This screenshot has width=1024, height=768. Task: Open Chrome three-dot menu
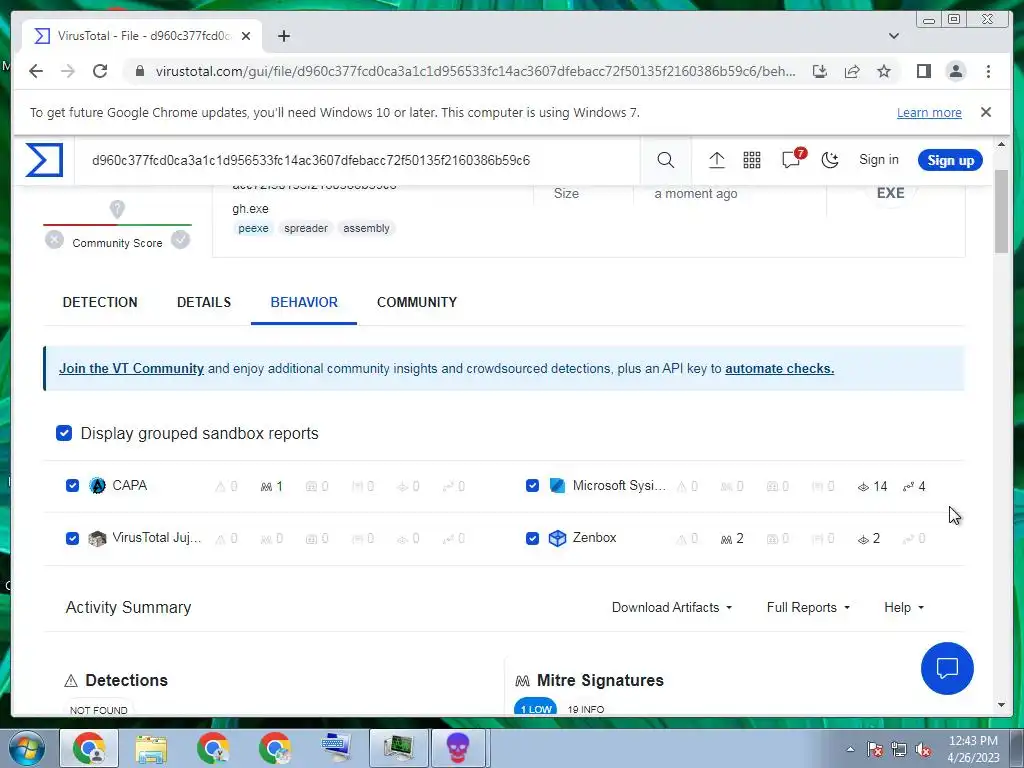pyautogui.click(x=988, y=71)
